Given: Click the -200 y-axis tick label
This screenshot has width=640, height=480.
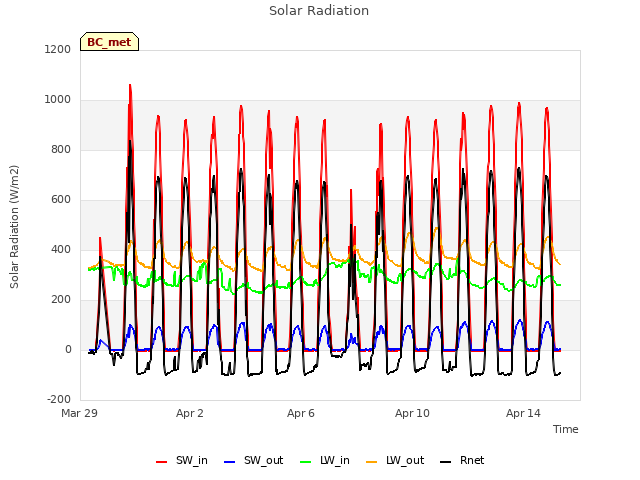Looking at the screenshot, I should click(59, 400).
